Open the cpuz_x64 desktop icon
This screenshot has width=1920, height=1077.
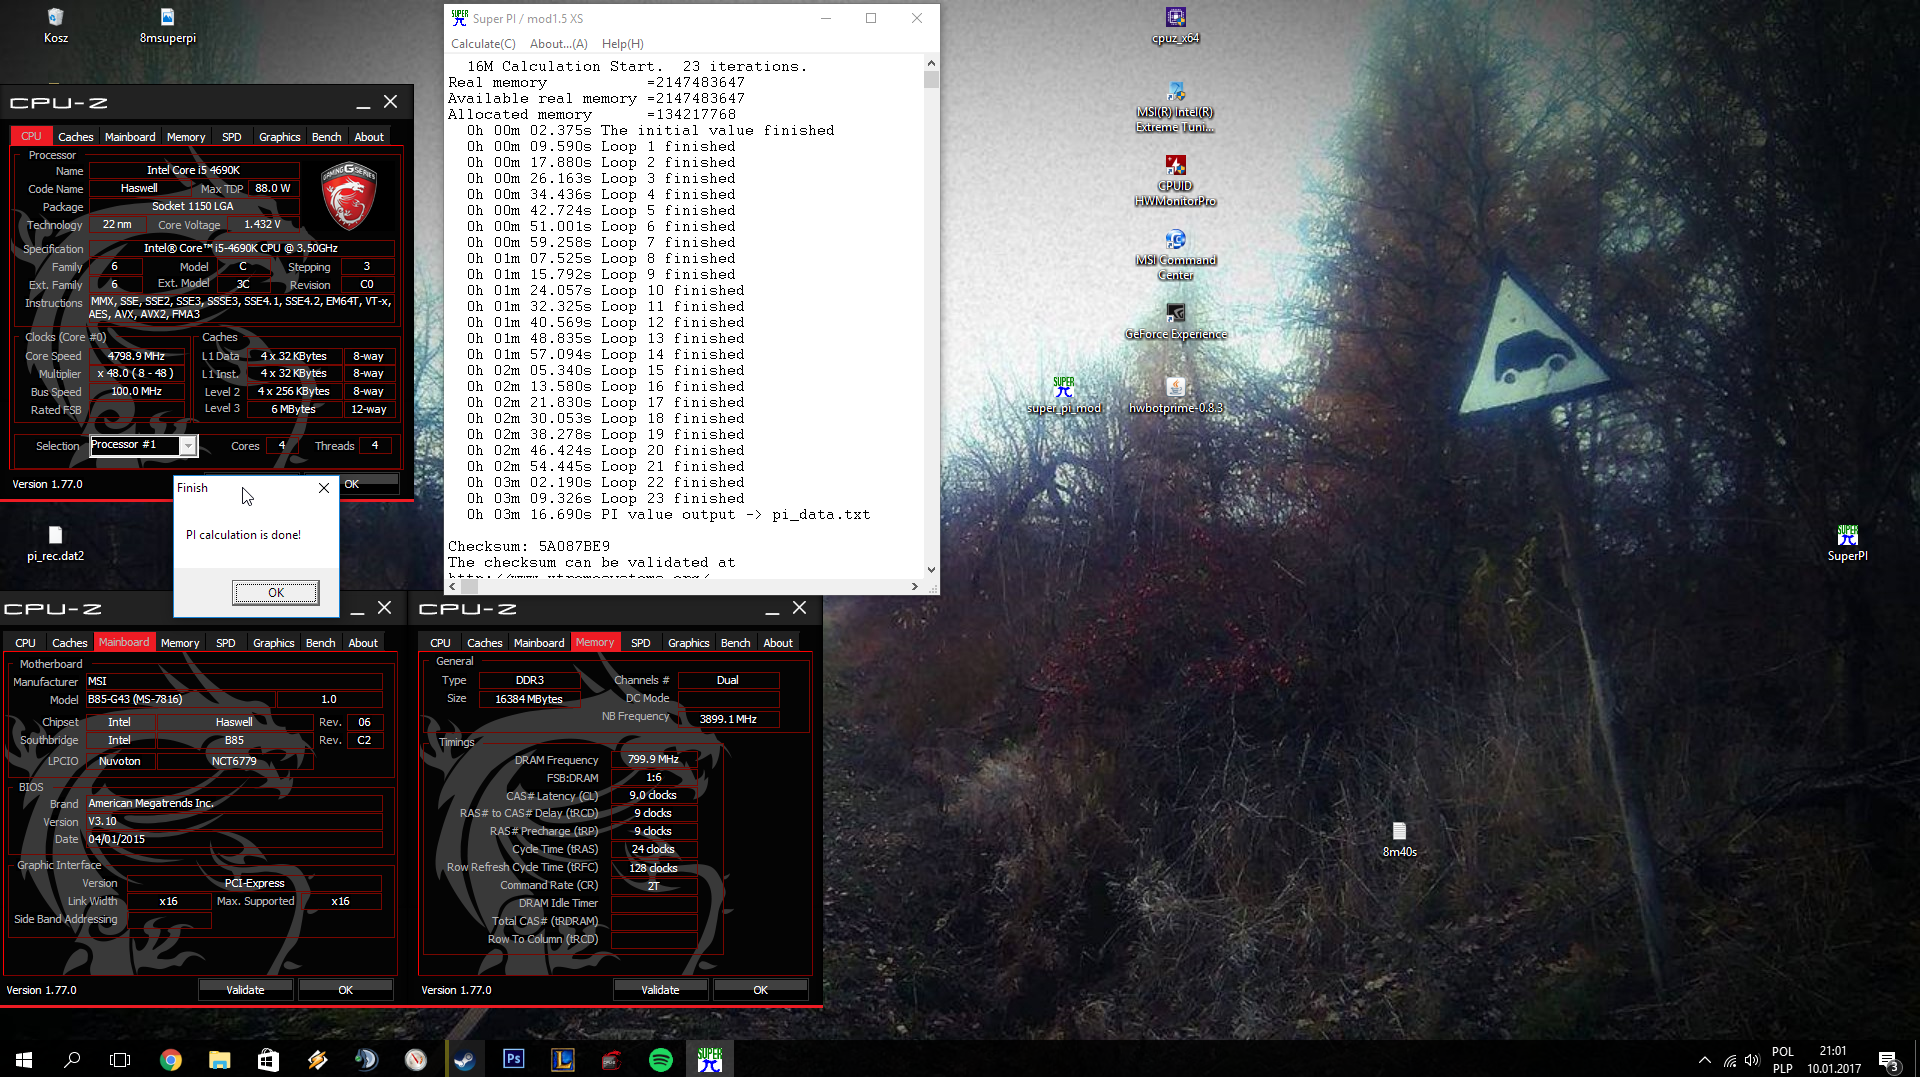[x=1175, y=26]
